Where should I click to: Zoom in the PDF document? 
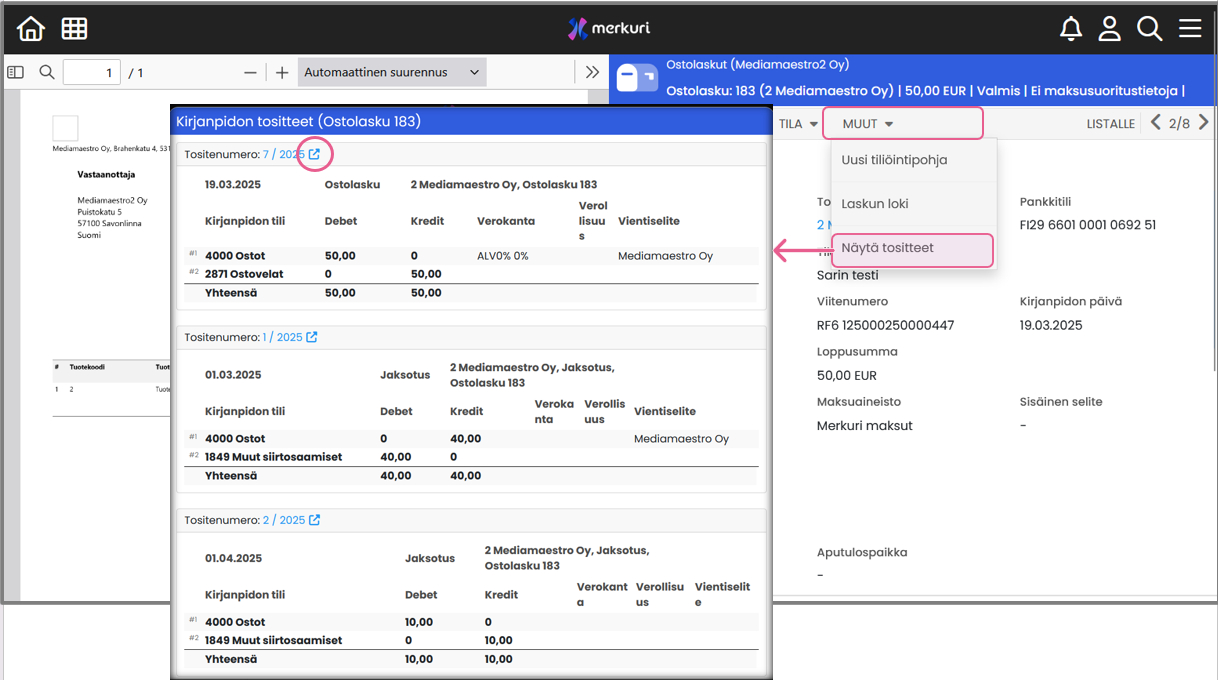click(282, 72)
